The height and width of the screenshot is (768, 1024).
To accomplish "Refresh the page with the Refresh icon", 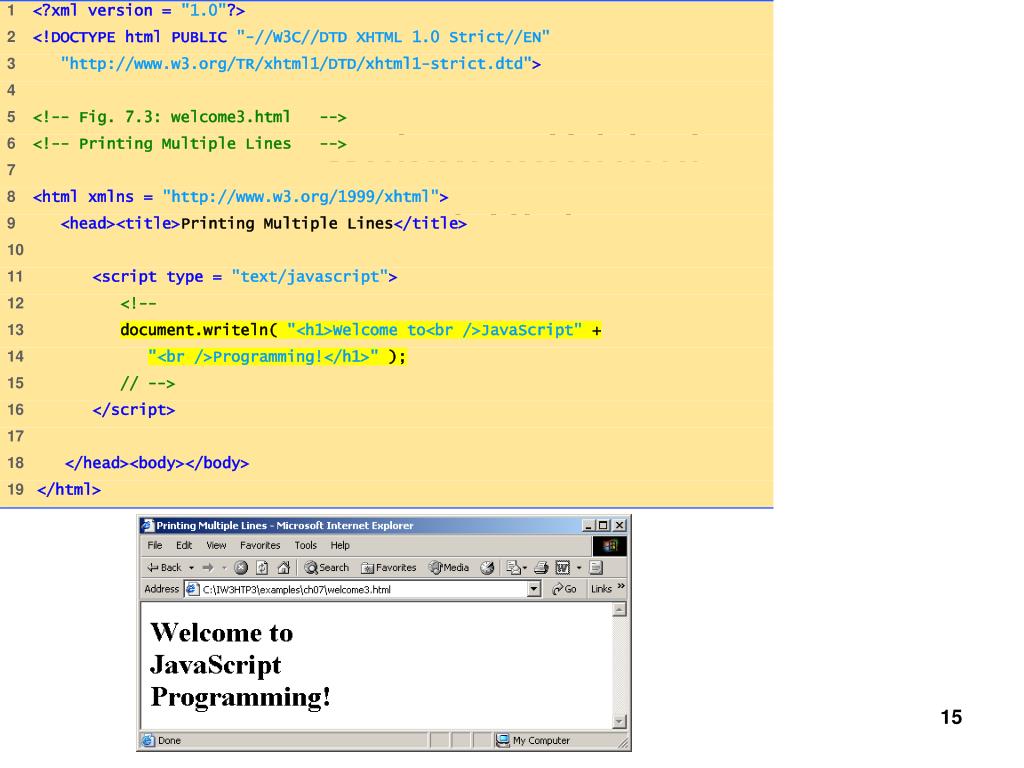I will (x=262, y=568).
